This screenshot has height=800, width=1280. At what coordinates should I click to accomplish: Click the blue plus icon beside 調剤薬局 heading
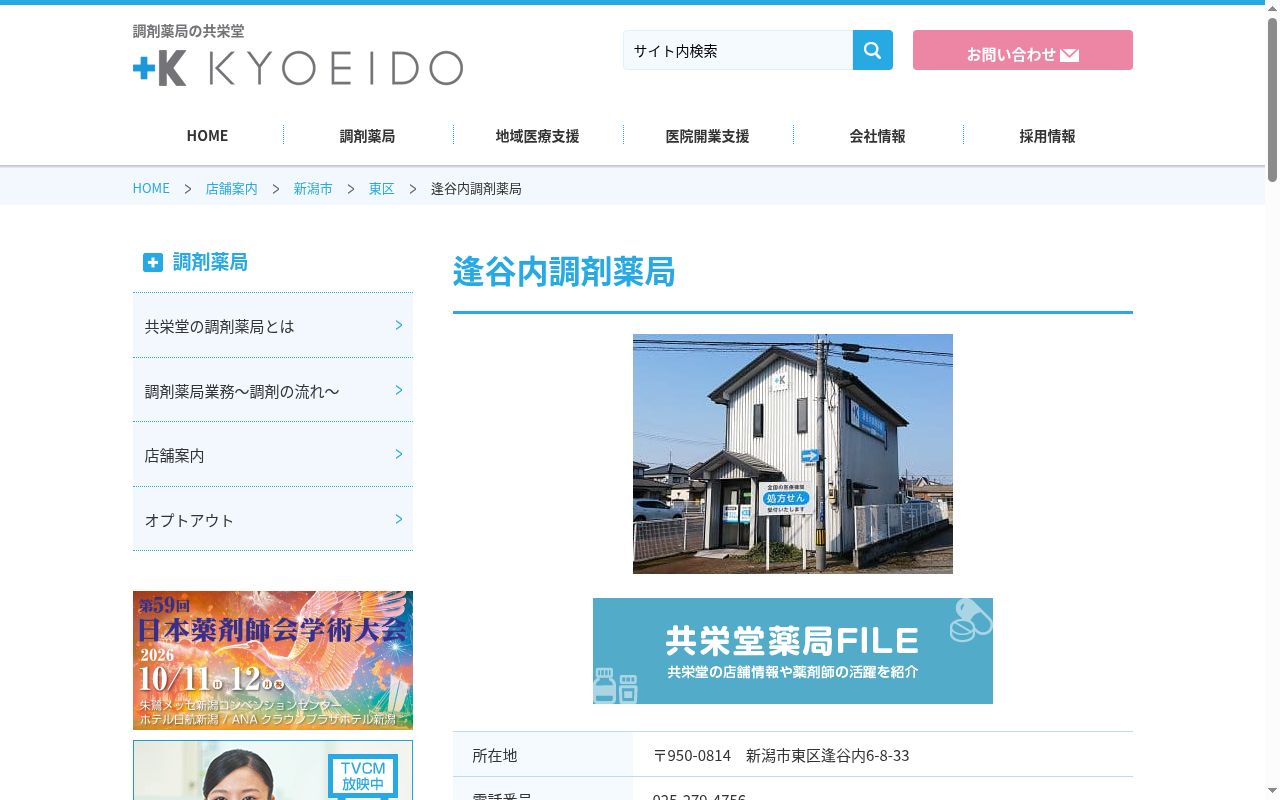point(152,262)
